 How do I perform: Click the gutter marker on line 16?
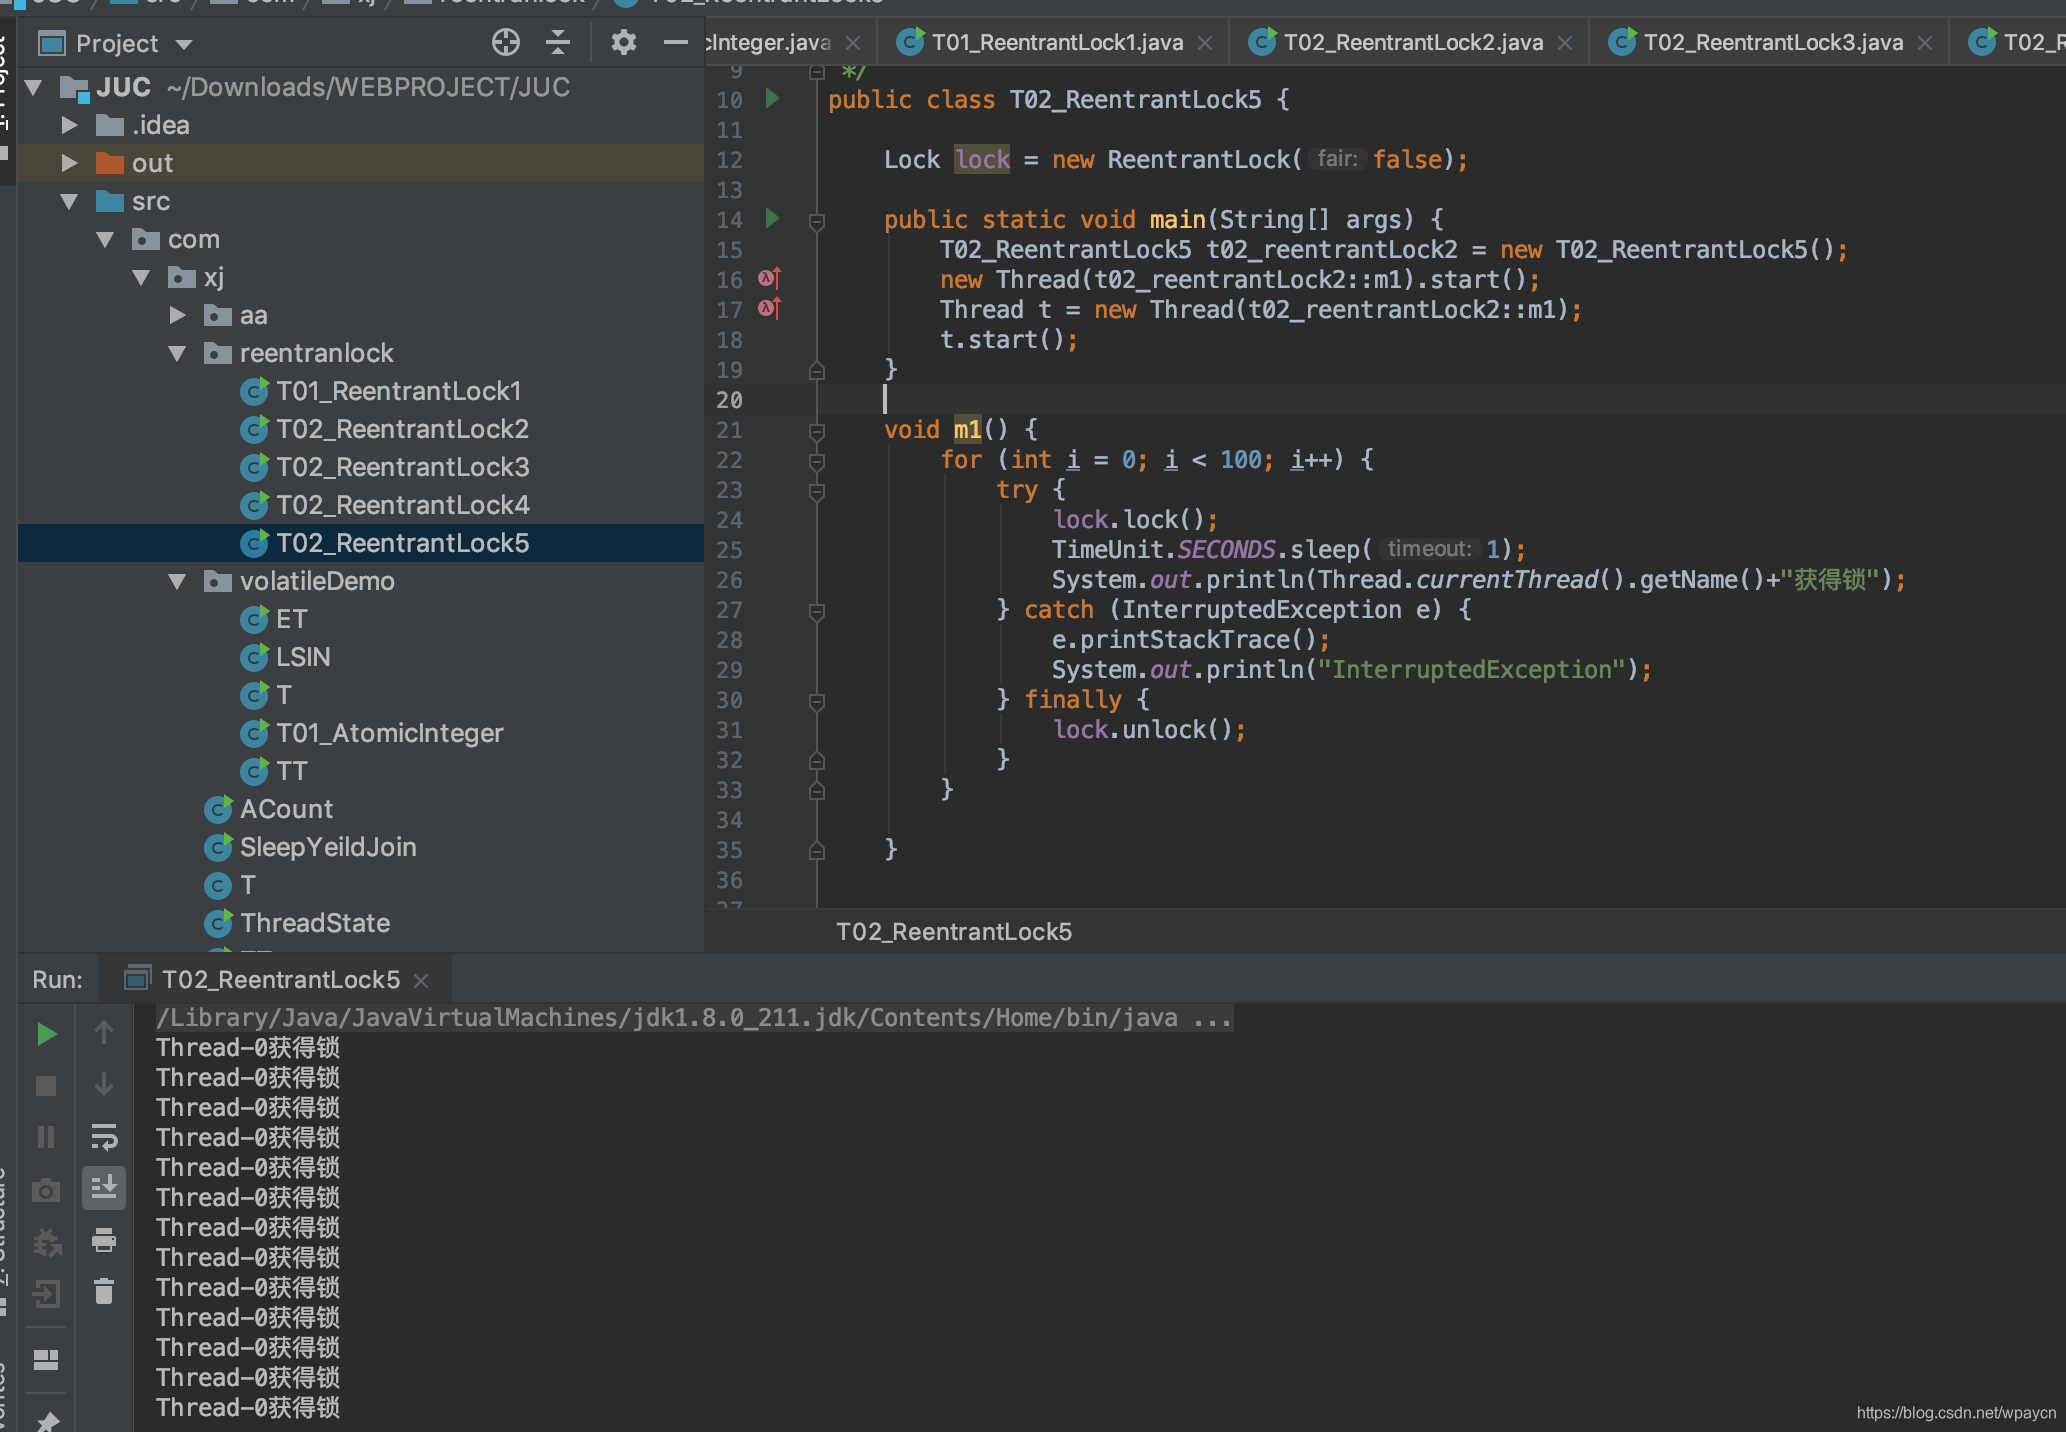click(769, 279)
